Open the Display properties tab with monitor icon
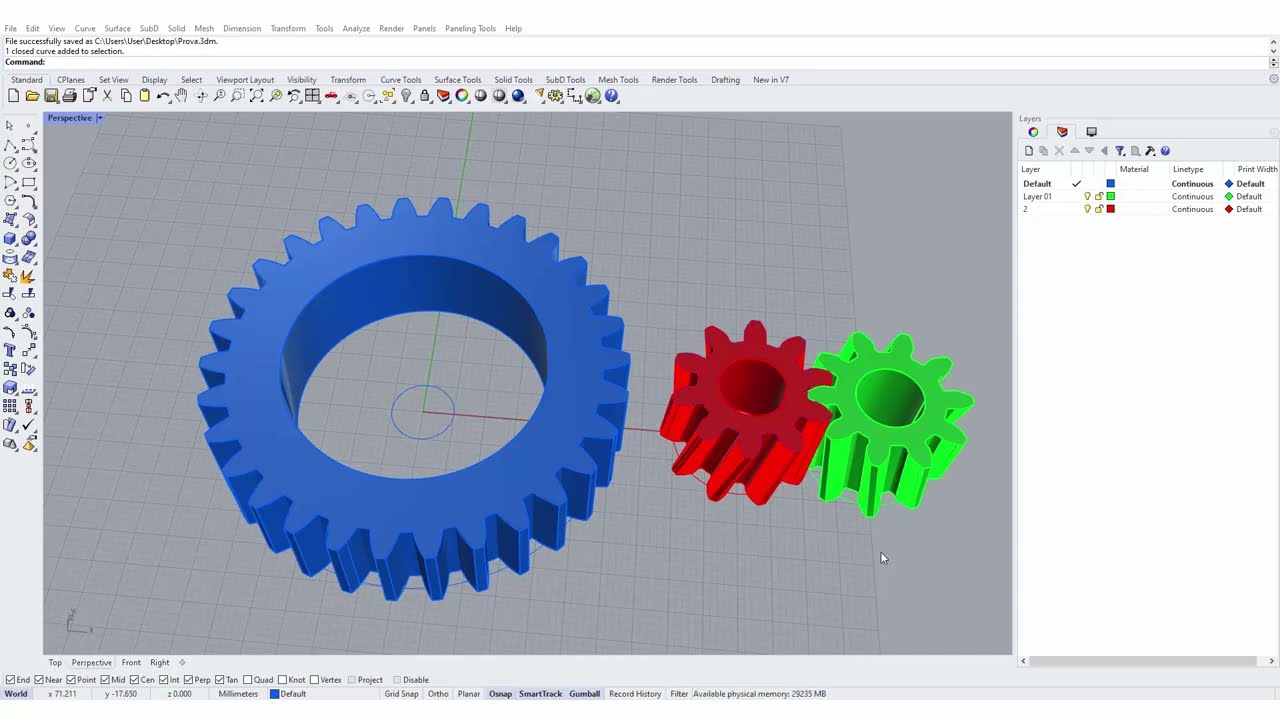The width and height of the screenshot is (1280, 720). (1091, 132)
